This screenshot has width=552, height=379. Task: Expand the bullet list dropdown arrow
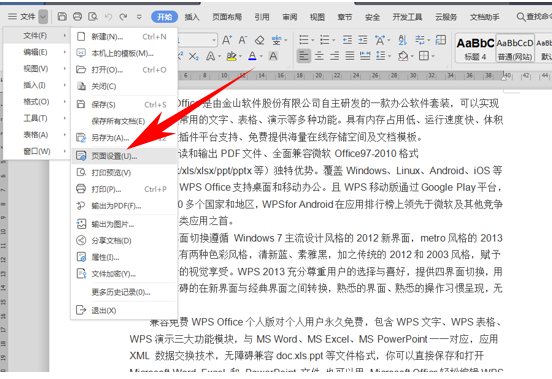[312, 40]
